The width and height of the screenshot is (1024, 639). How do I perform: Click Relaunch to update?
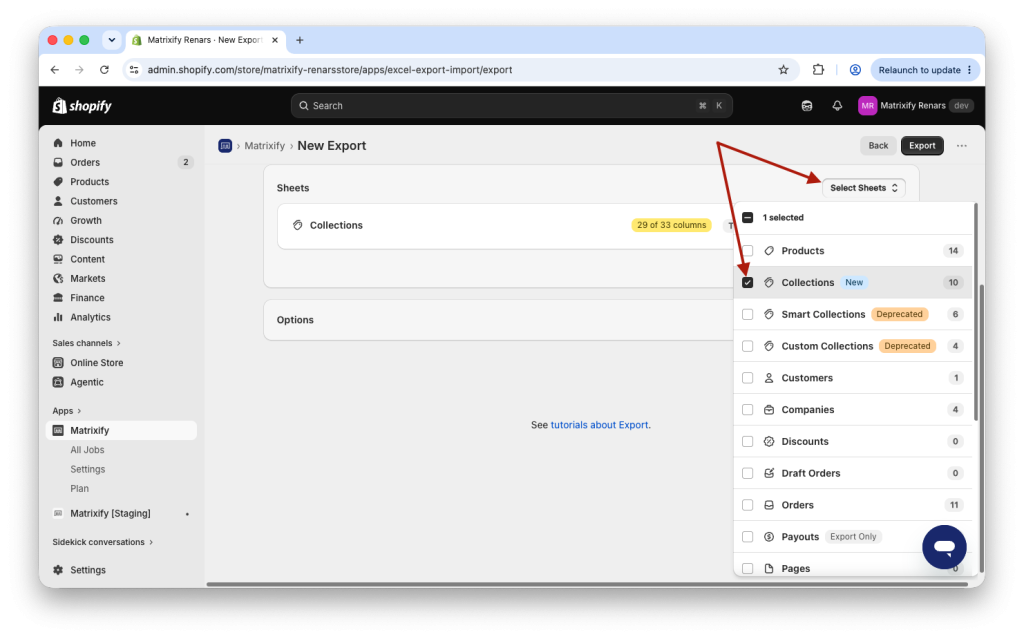click(925, 70)
